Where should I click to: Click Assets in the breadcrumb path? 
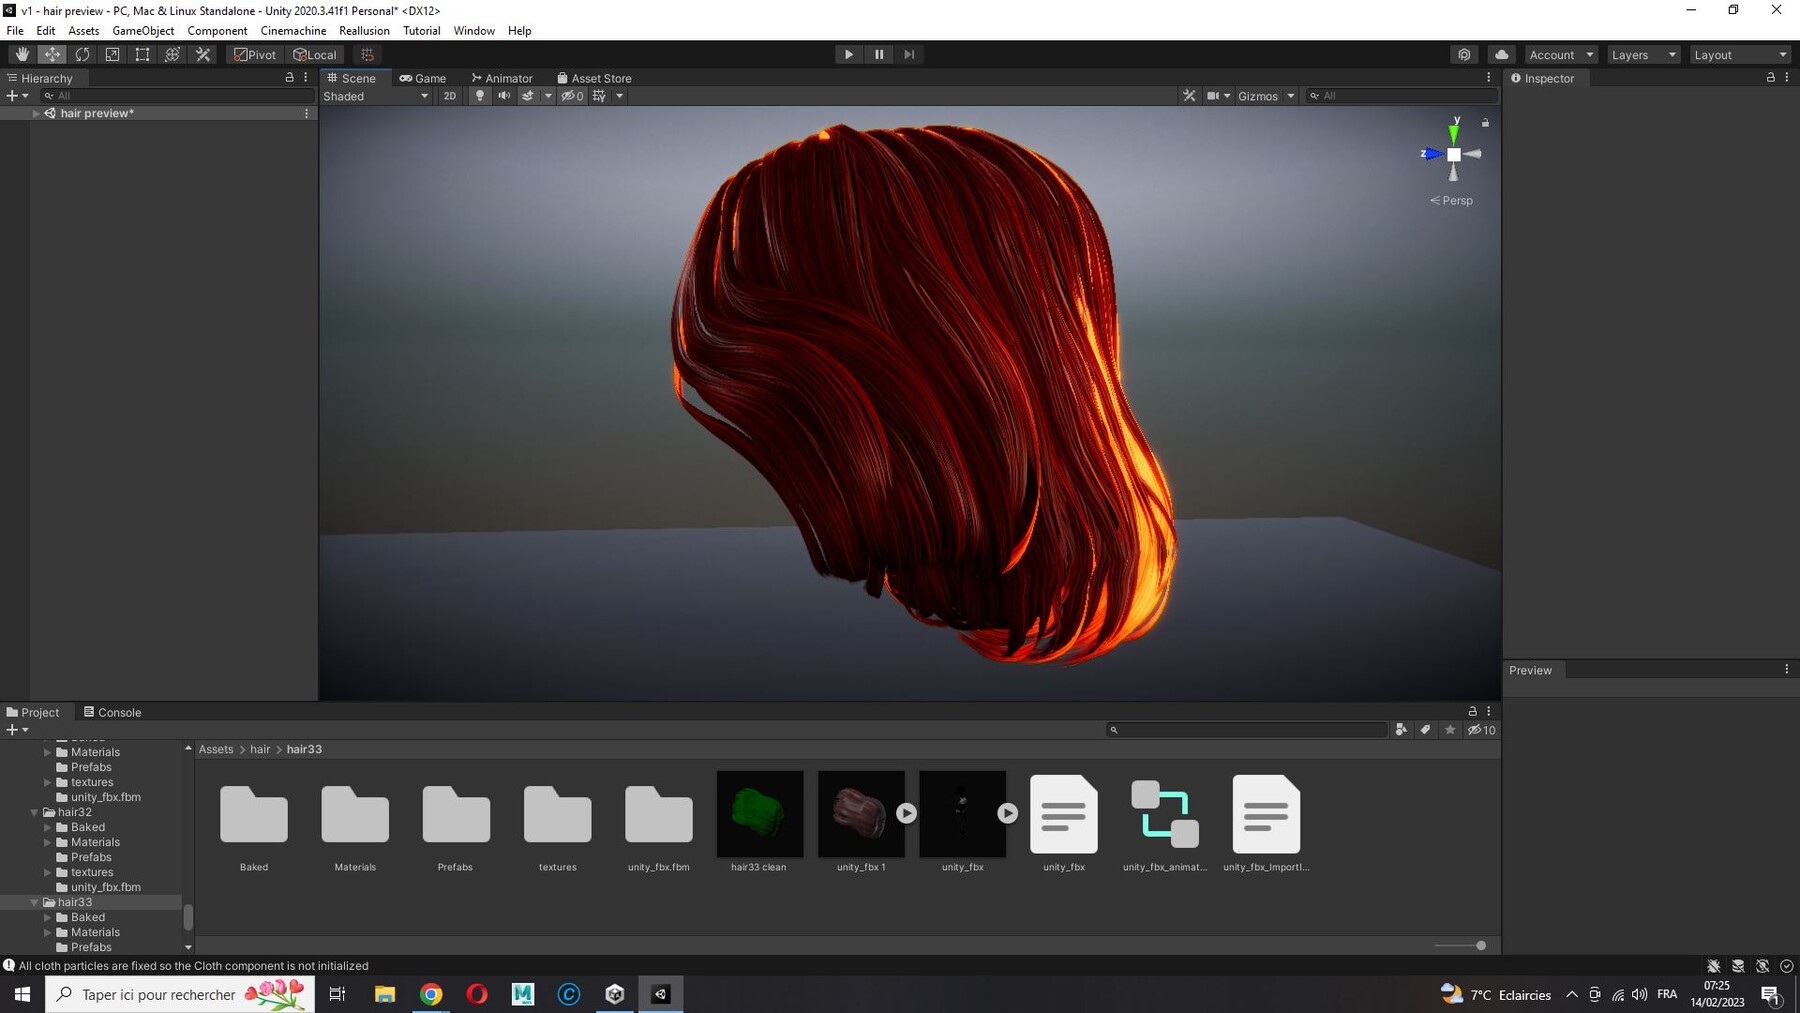(x=216, y=749)
